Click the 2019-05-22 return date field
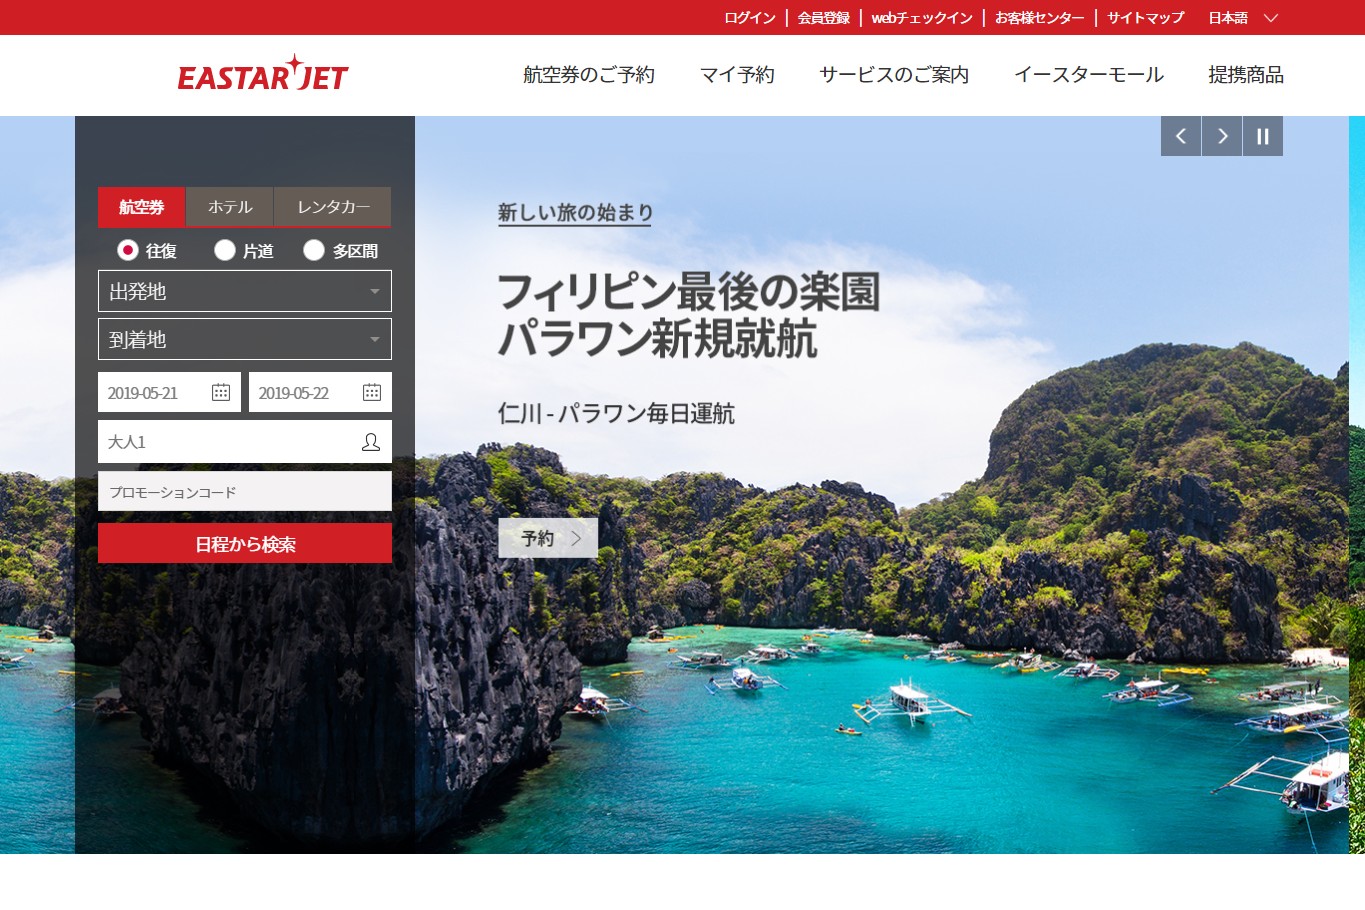The width and height of the screenshot is (1365, 910). (x=320, y=392)
